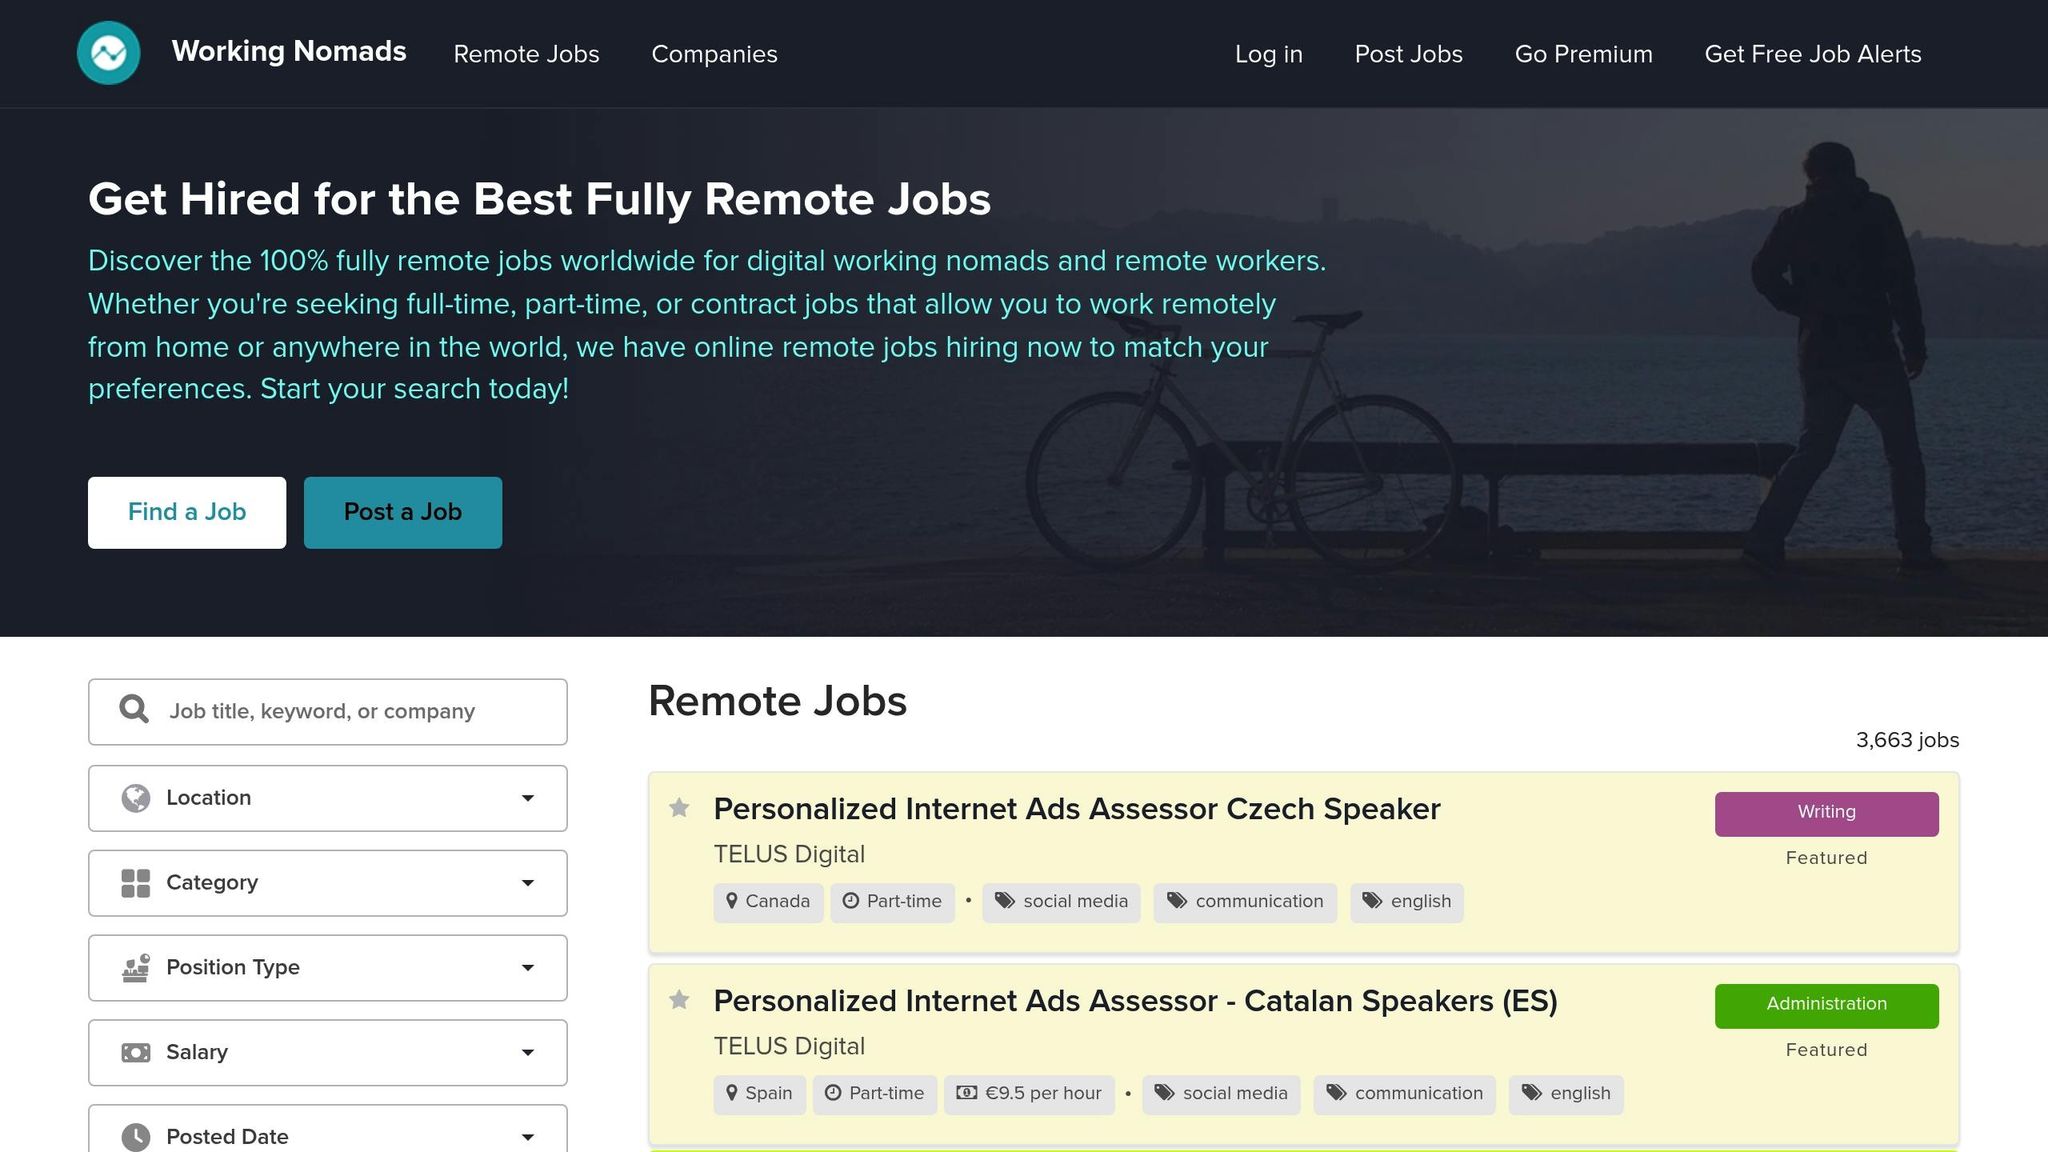
Task: Click tag icon on Czech job communication
Action: 1177,901
